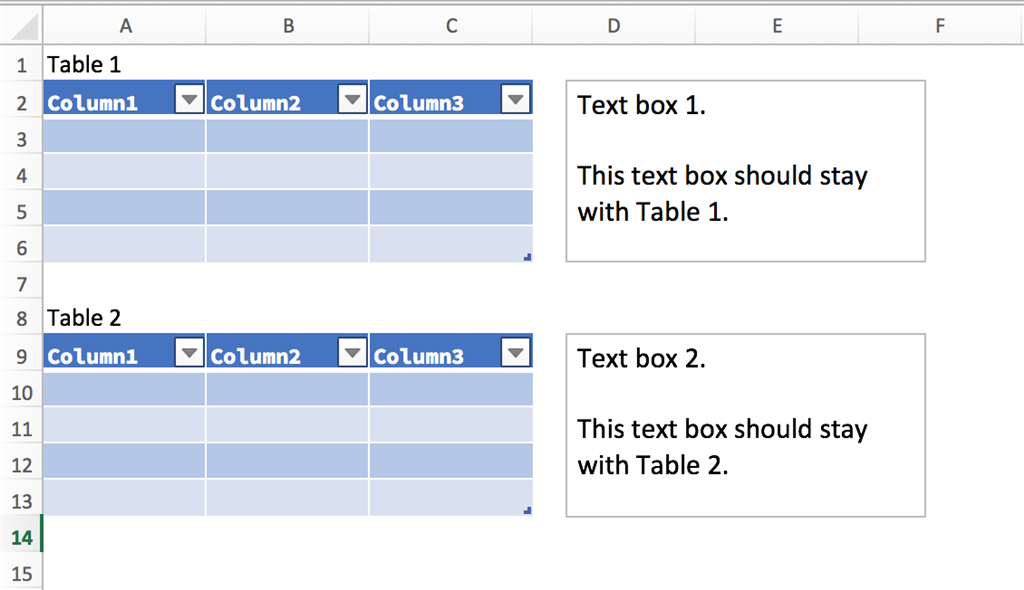Click inside Text box 1

(745, 171)
